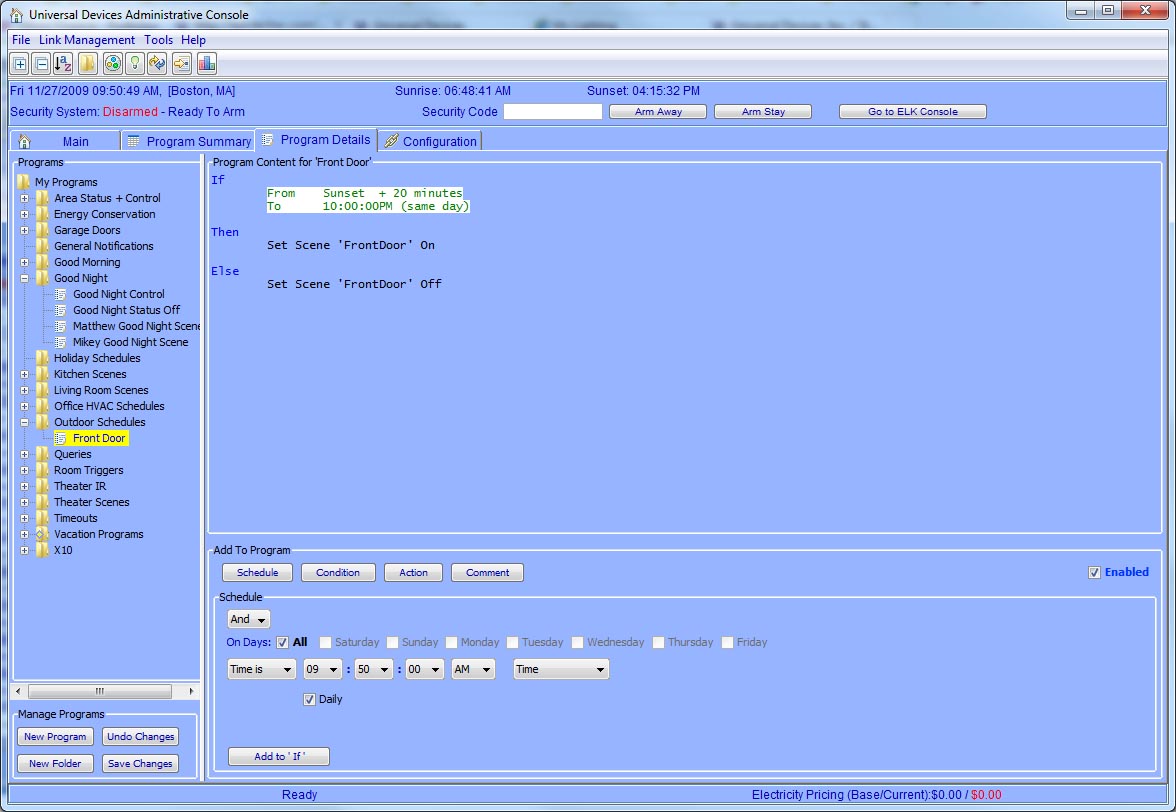Click the Matthew Good Night Scene program icon
This screenshot has width=1176, height=812.
(x=61, y=326)
